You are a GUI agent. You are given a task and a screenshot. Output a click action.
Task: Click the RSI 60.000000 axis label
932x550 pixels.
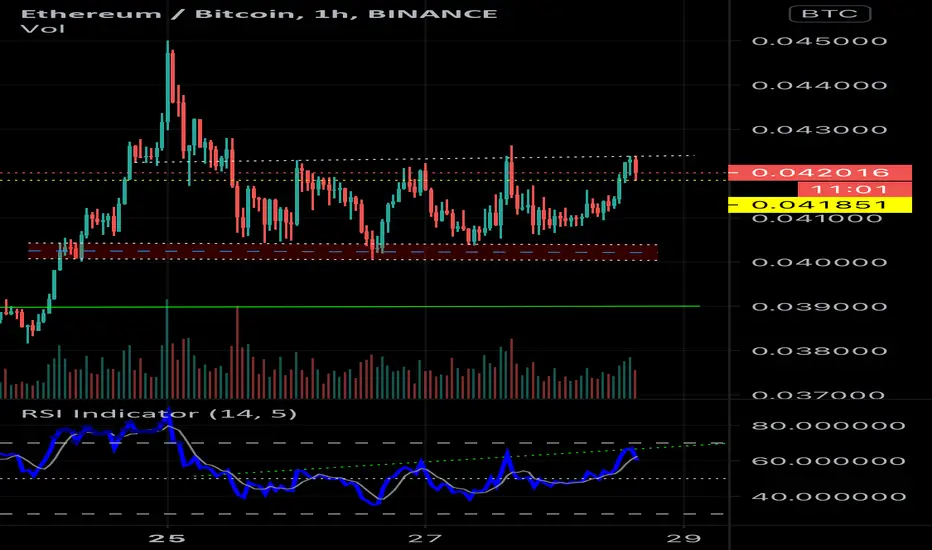[x=829, y=461]
